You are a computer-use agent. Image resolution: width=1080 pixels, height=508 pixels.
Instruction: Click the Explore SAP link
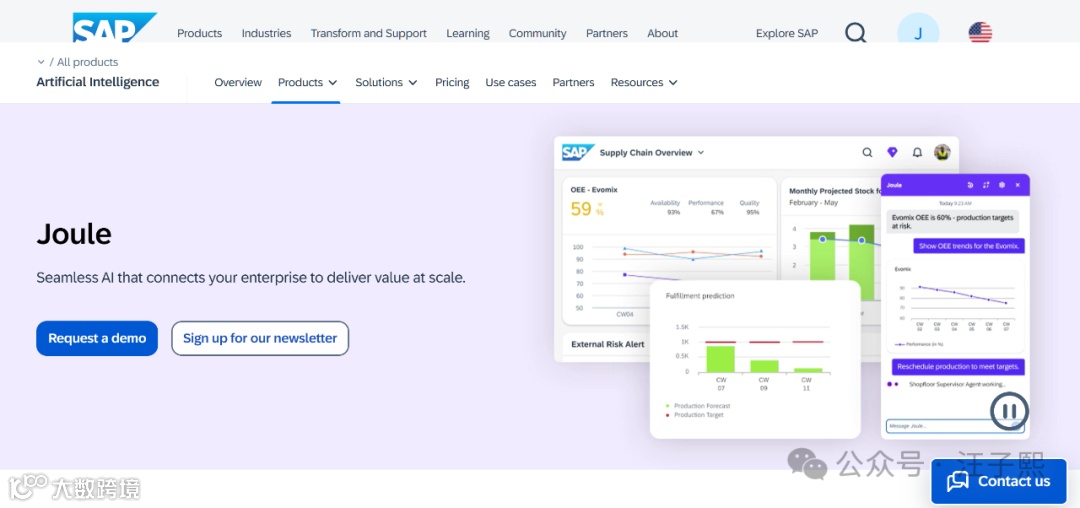(787, 33)
